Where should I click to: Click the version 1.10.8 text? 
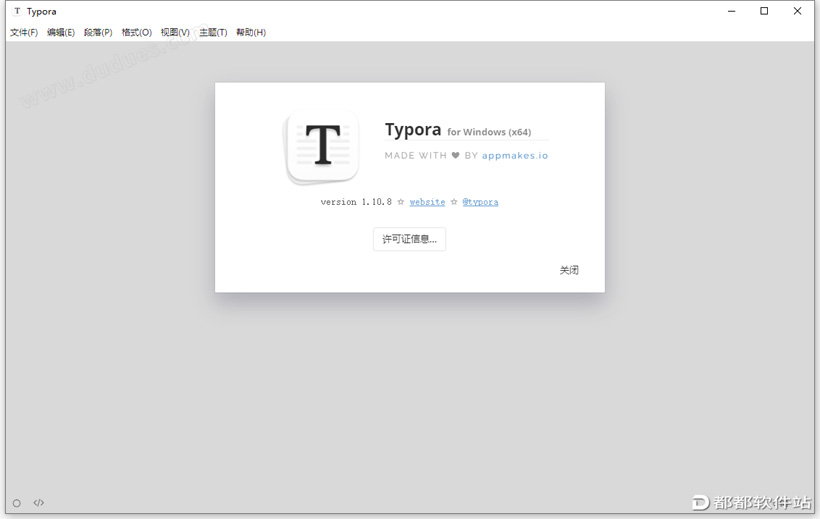click(356, 202)
